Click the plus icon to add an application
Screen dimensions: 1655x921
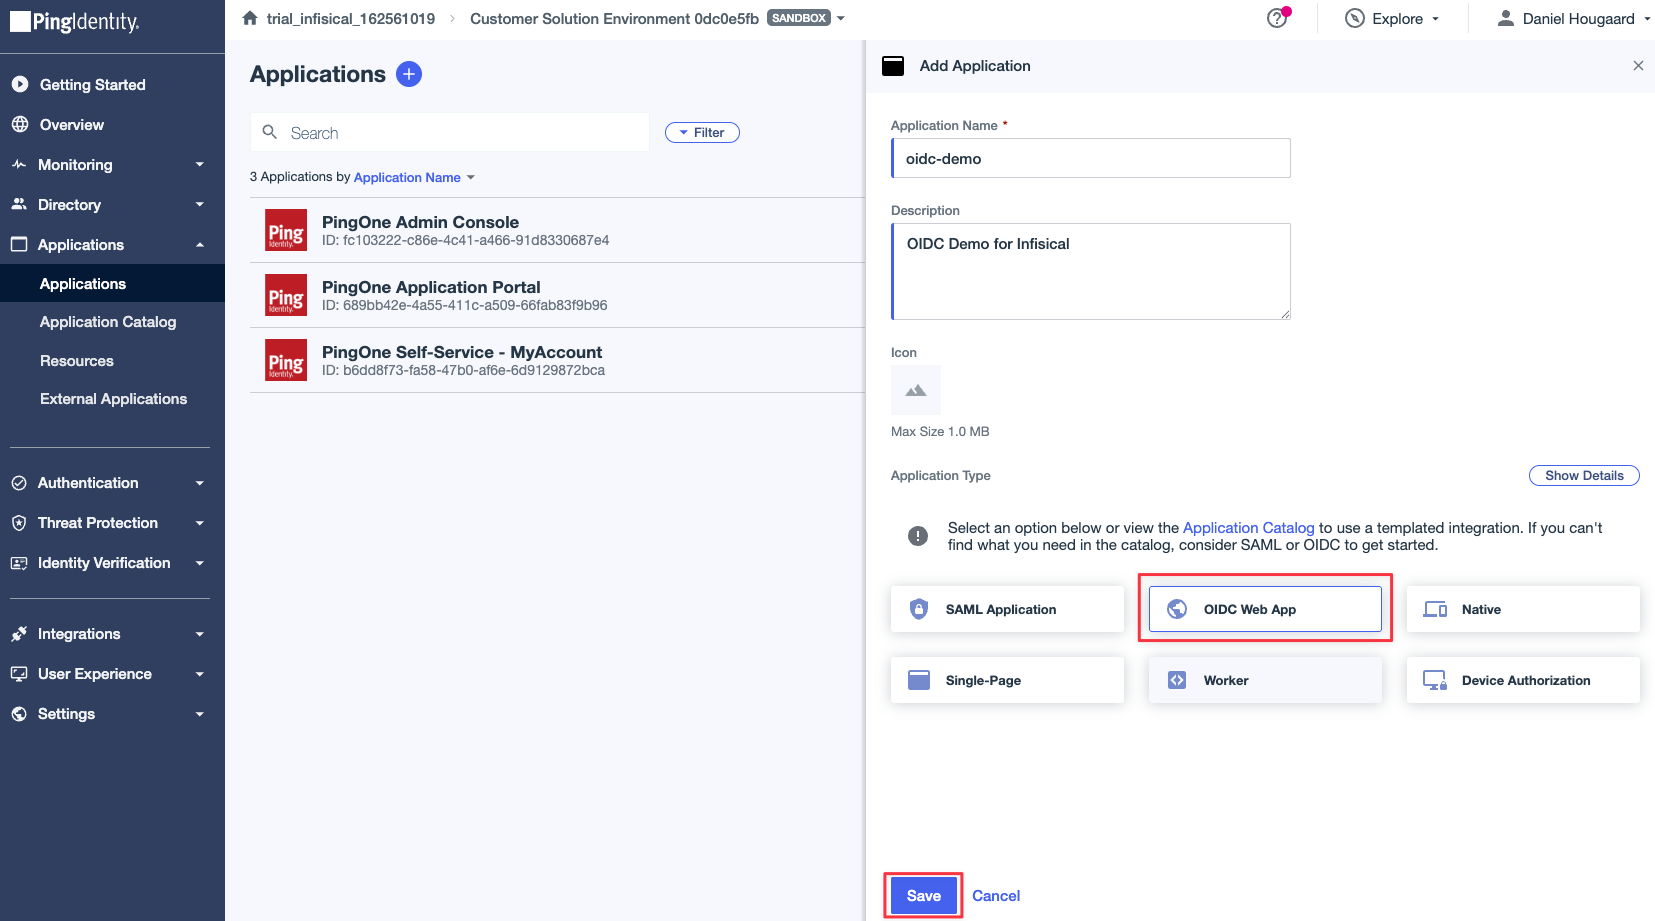point(409,74)
